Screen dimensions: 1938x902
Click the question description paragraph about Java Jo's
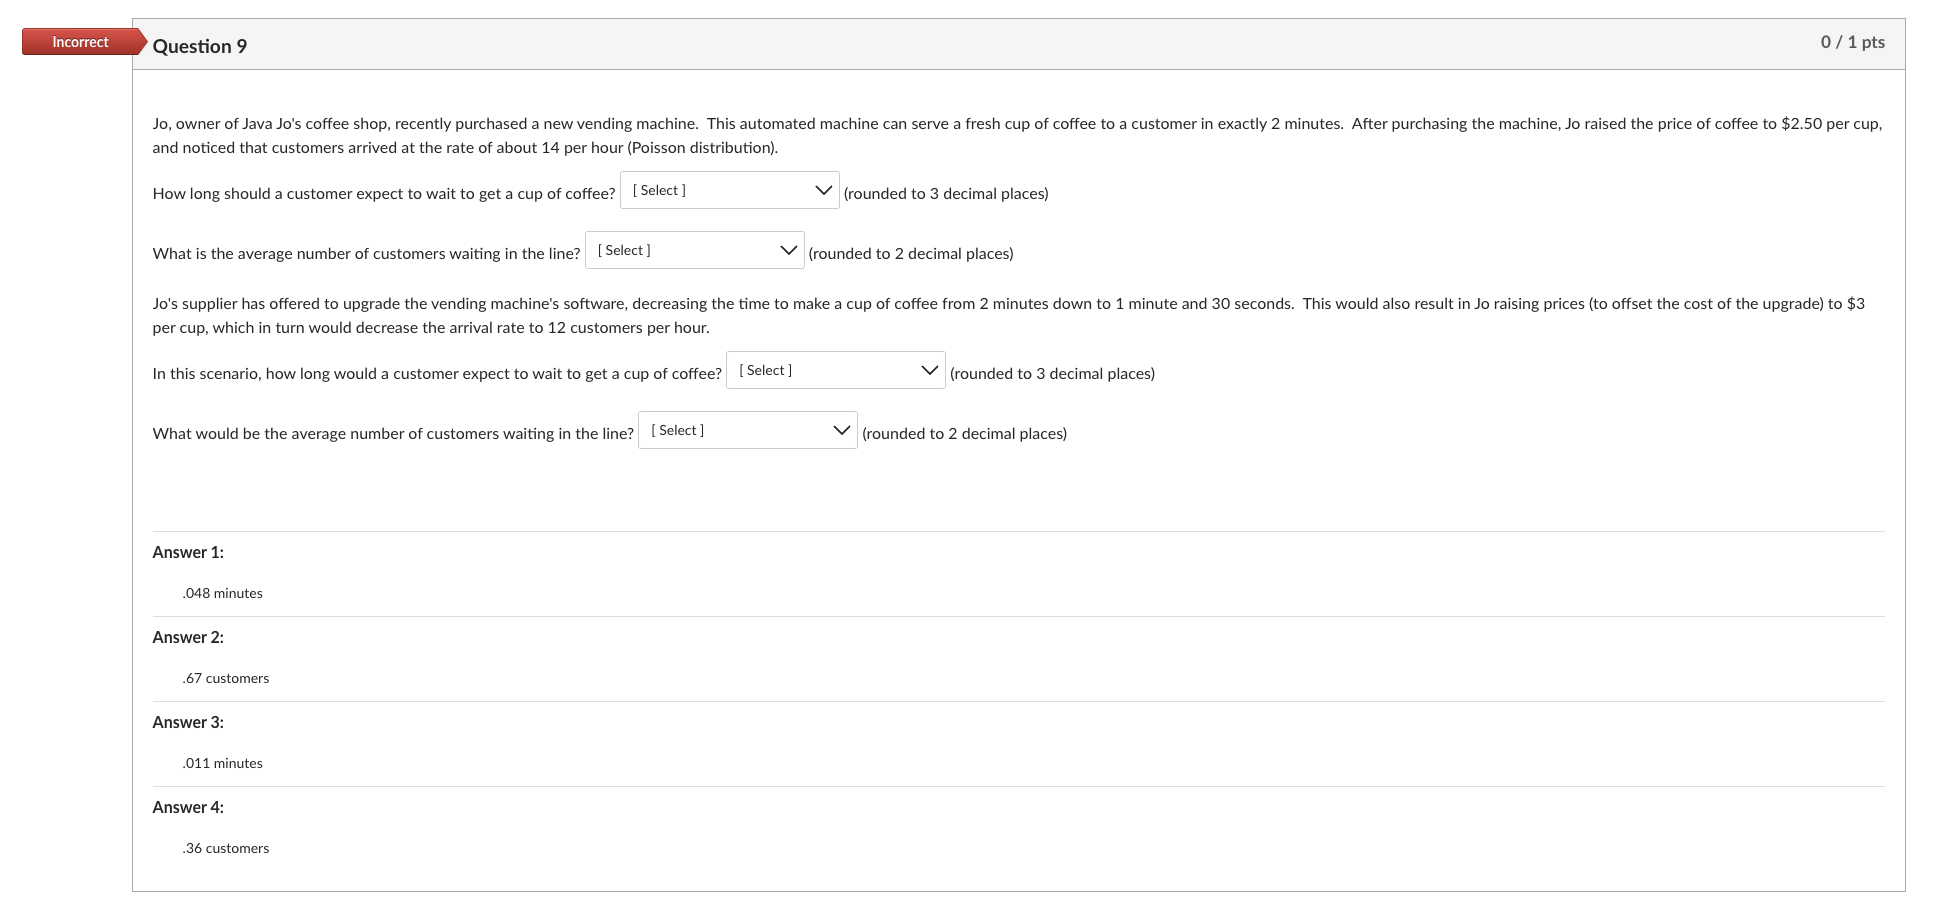(x=900, y=135)
